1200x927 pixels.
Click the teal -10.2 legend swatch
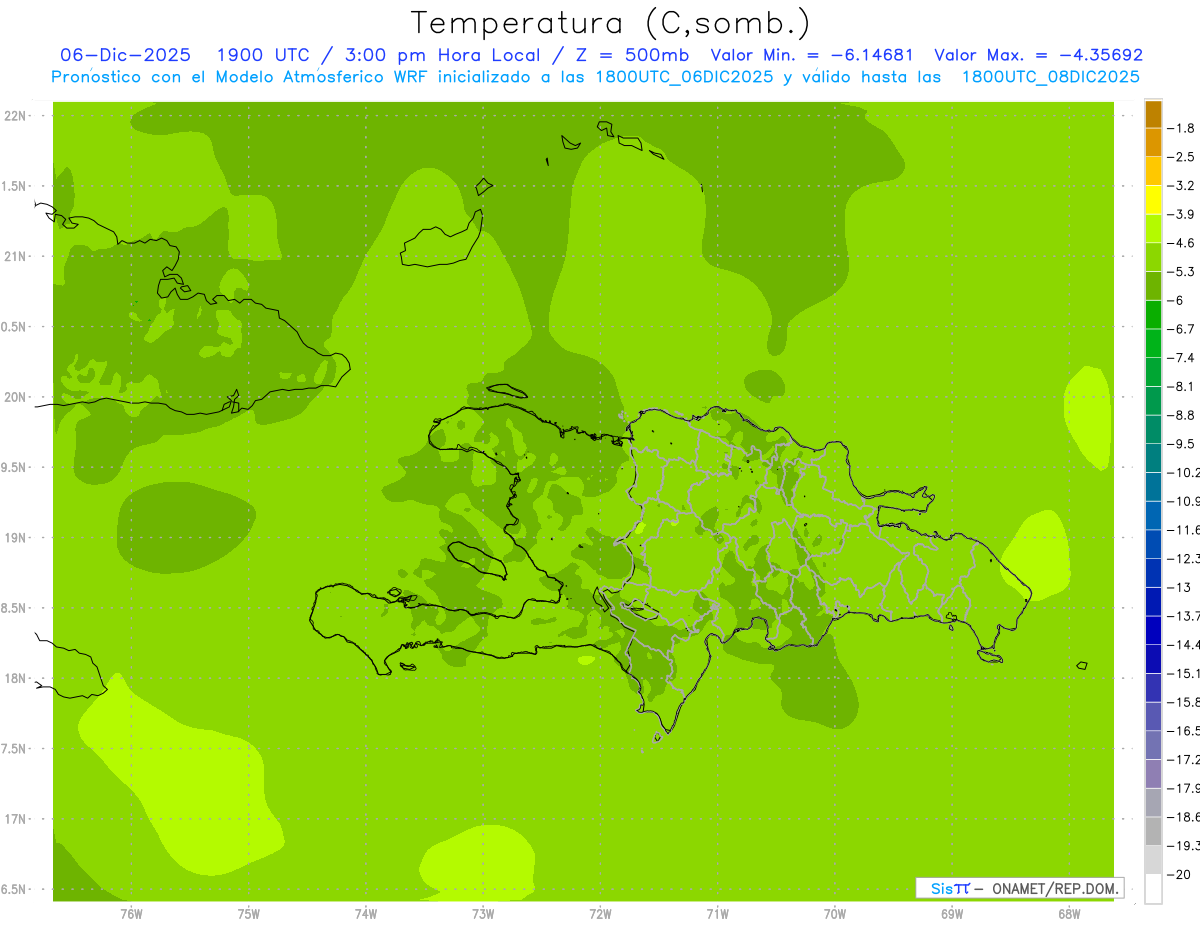point(1153,458)
